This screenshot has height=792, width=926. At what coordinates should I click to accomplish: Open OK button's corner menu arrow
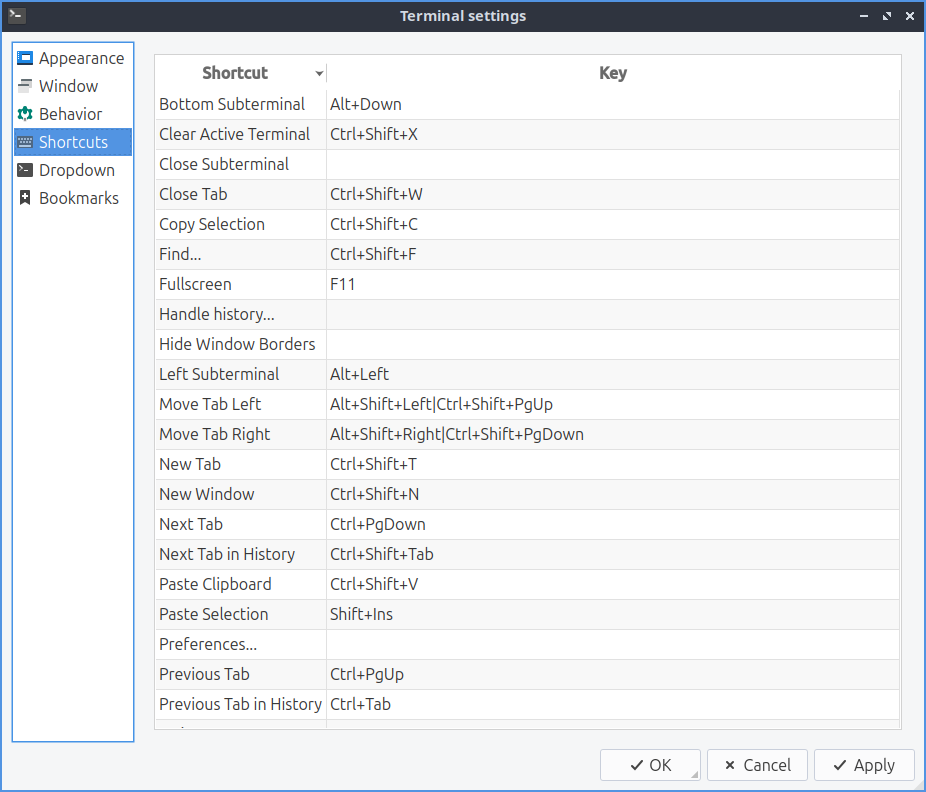pyautogui.click(x=694, y=774)
